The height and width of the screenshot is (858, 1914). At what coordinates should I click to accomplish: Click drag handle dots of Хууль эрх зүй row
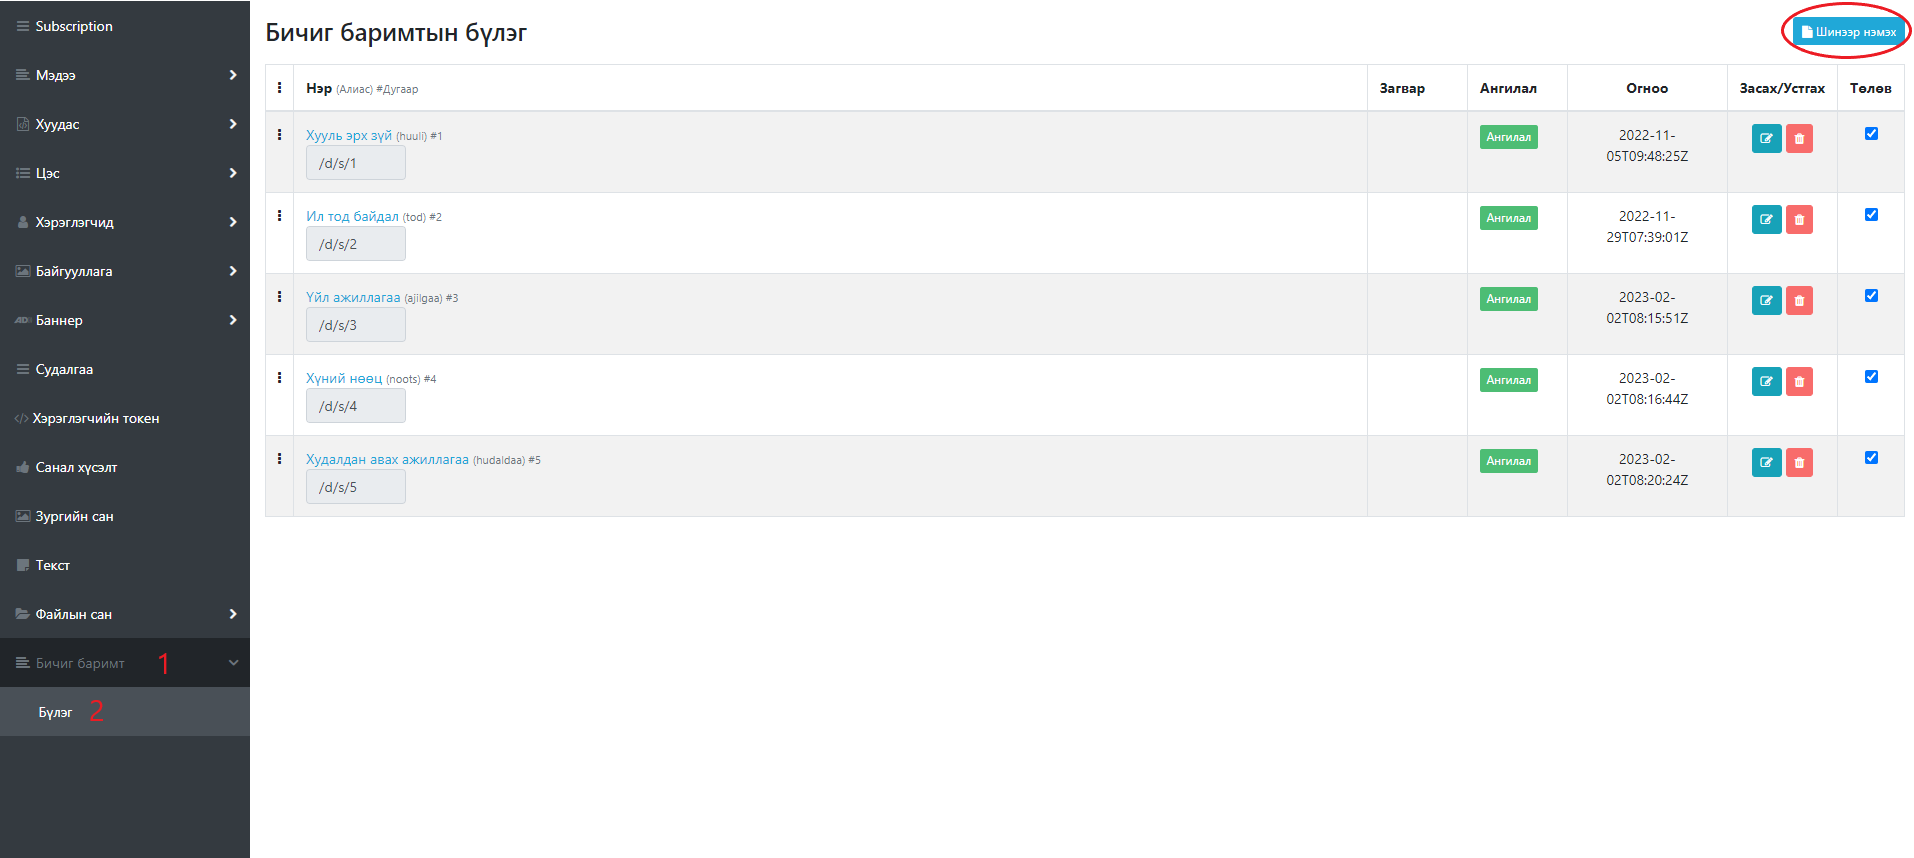[x=279, y=135]
